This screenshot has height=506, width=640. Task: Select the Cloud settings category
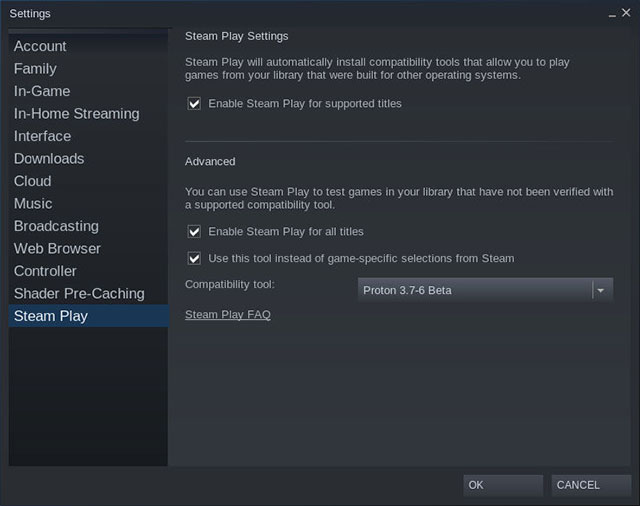tap(32, 181)
